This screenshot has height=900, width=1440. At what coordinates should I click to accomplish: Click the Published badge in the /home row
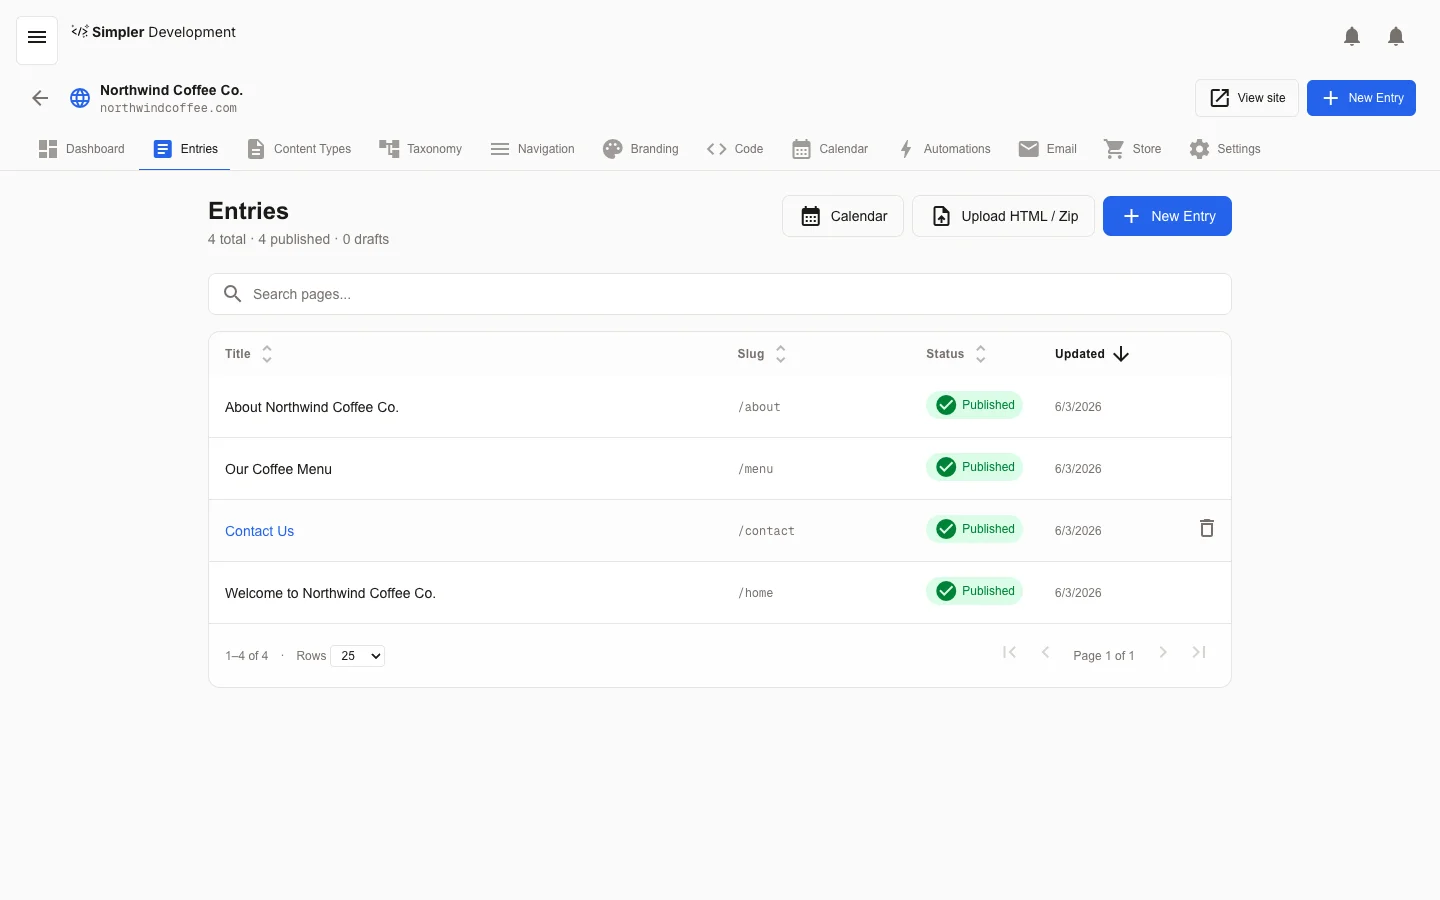[974, 591]
